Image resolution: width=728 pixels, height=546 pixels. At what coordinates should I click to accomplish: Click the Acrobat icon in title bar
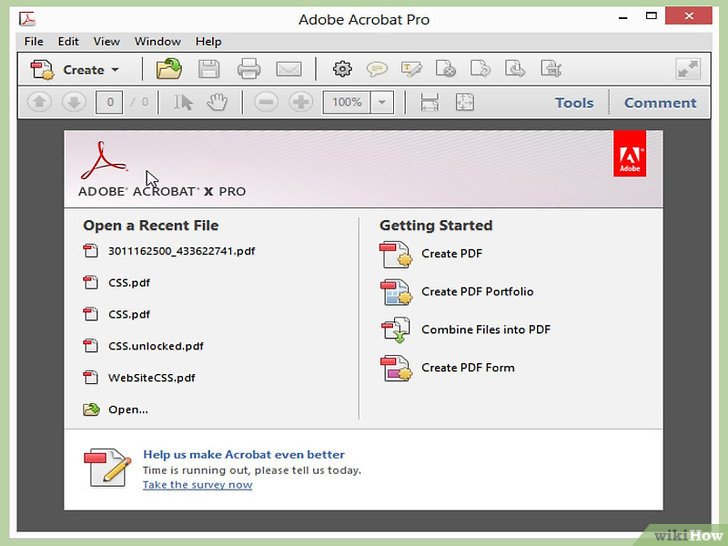coord(27,19)
